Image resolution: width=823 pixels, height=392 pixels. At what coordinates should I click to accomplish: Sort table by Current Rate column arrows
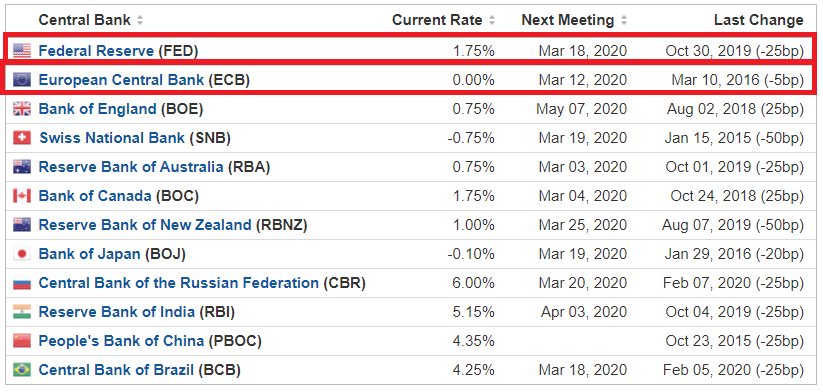click(492, 20)
